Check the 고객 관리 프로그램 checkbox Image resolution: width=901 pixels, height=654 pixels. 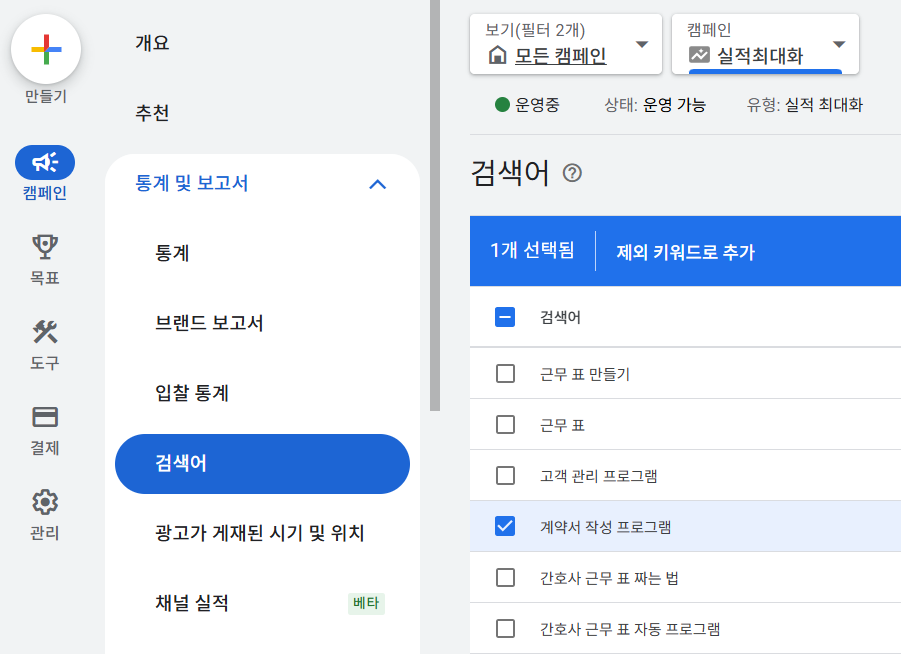pyautogui.click(x=505, y=475)
